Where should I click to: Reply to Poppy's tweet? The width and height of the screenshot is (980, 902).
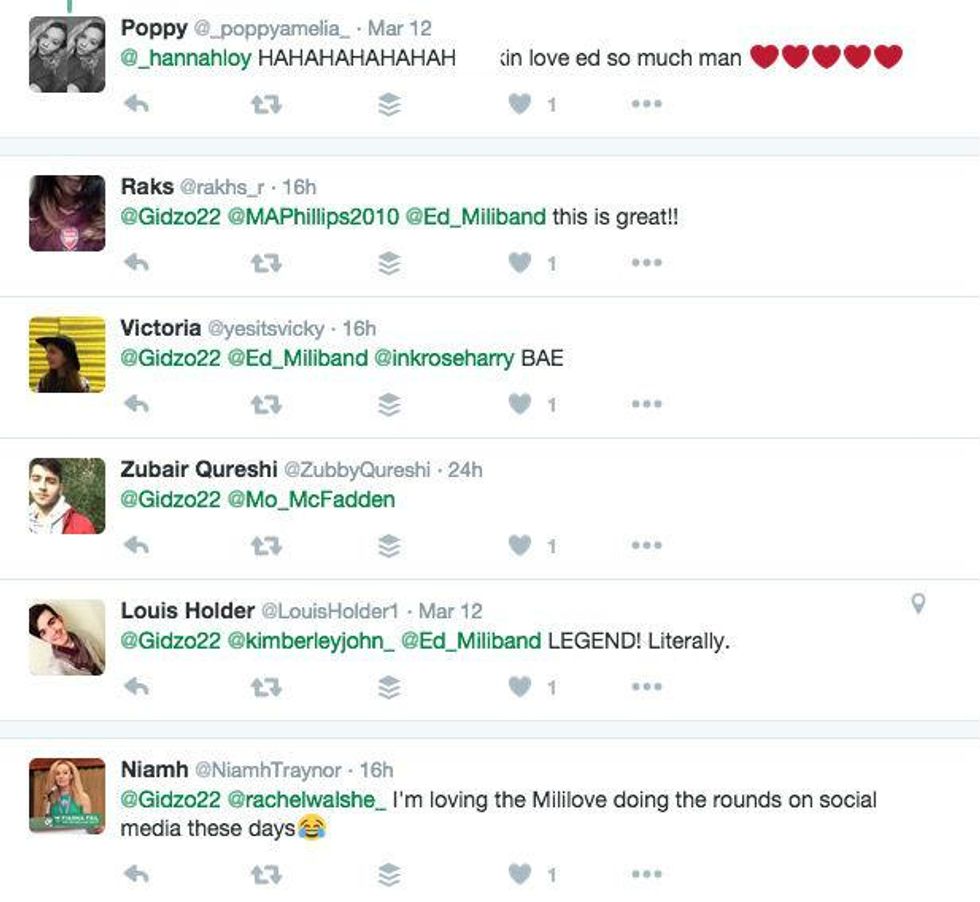(136, 104)
